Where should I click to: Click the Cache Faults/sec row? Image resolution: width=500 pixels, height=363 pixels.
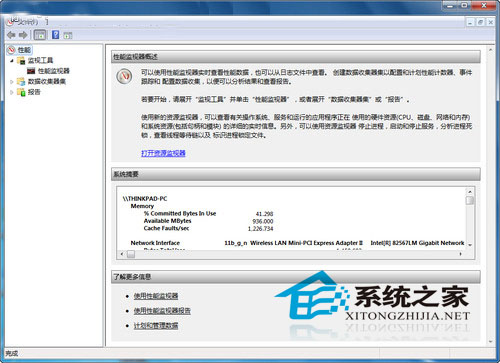point(166,228)
